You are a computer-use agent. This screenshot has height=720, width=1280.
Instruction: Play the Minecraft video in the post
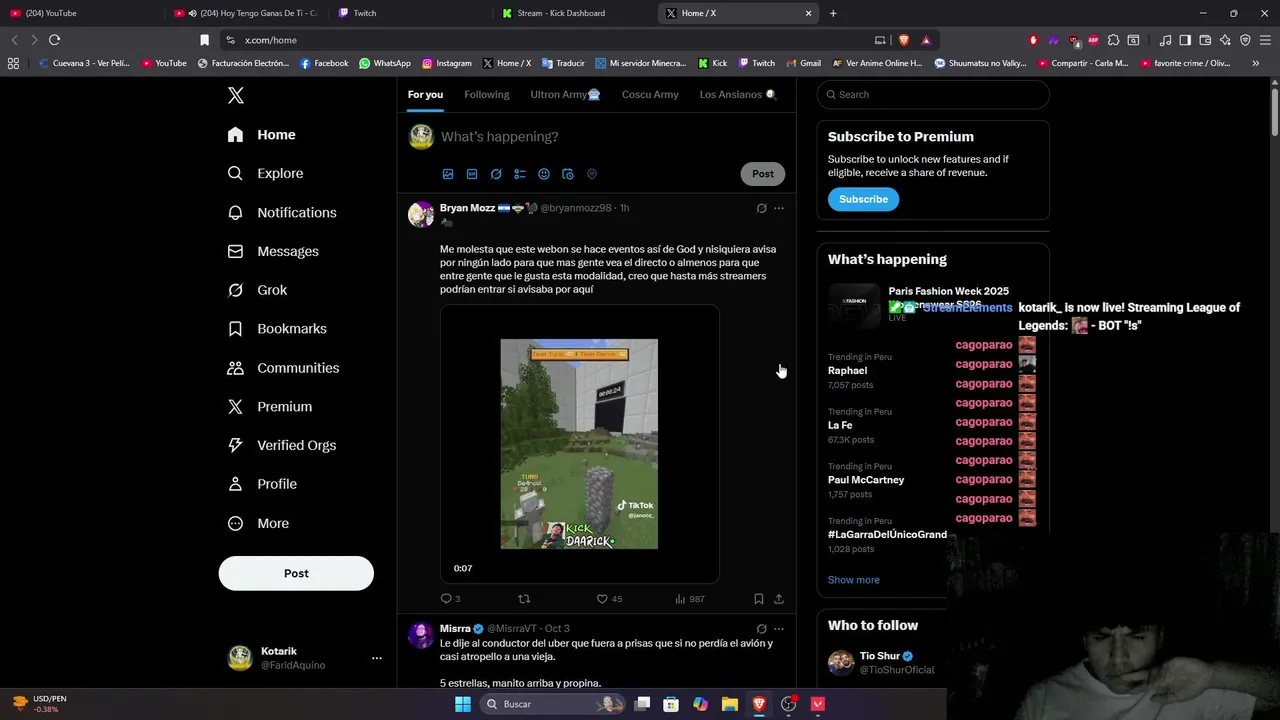pyautogui.click(x=579, y=444)
